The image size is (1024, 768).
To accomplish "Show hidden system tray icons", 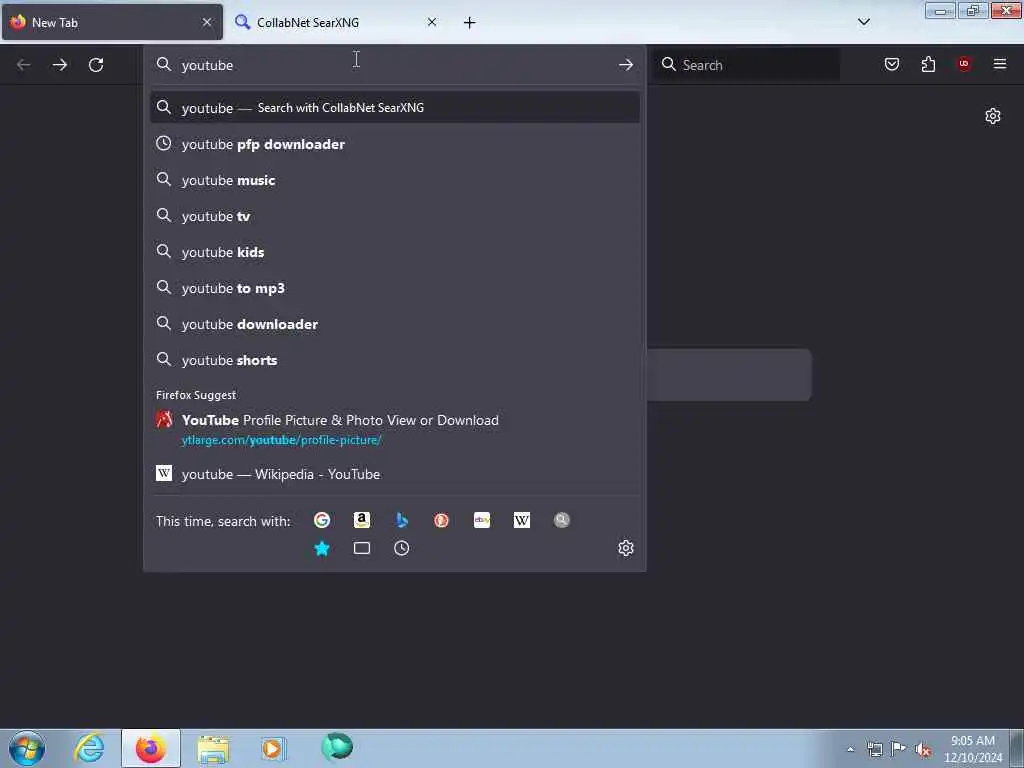I will click(x=850, y=749).
